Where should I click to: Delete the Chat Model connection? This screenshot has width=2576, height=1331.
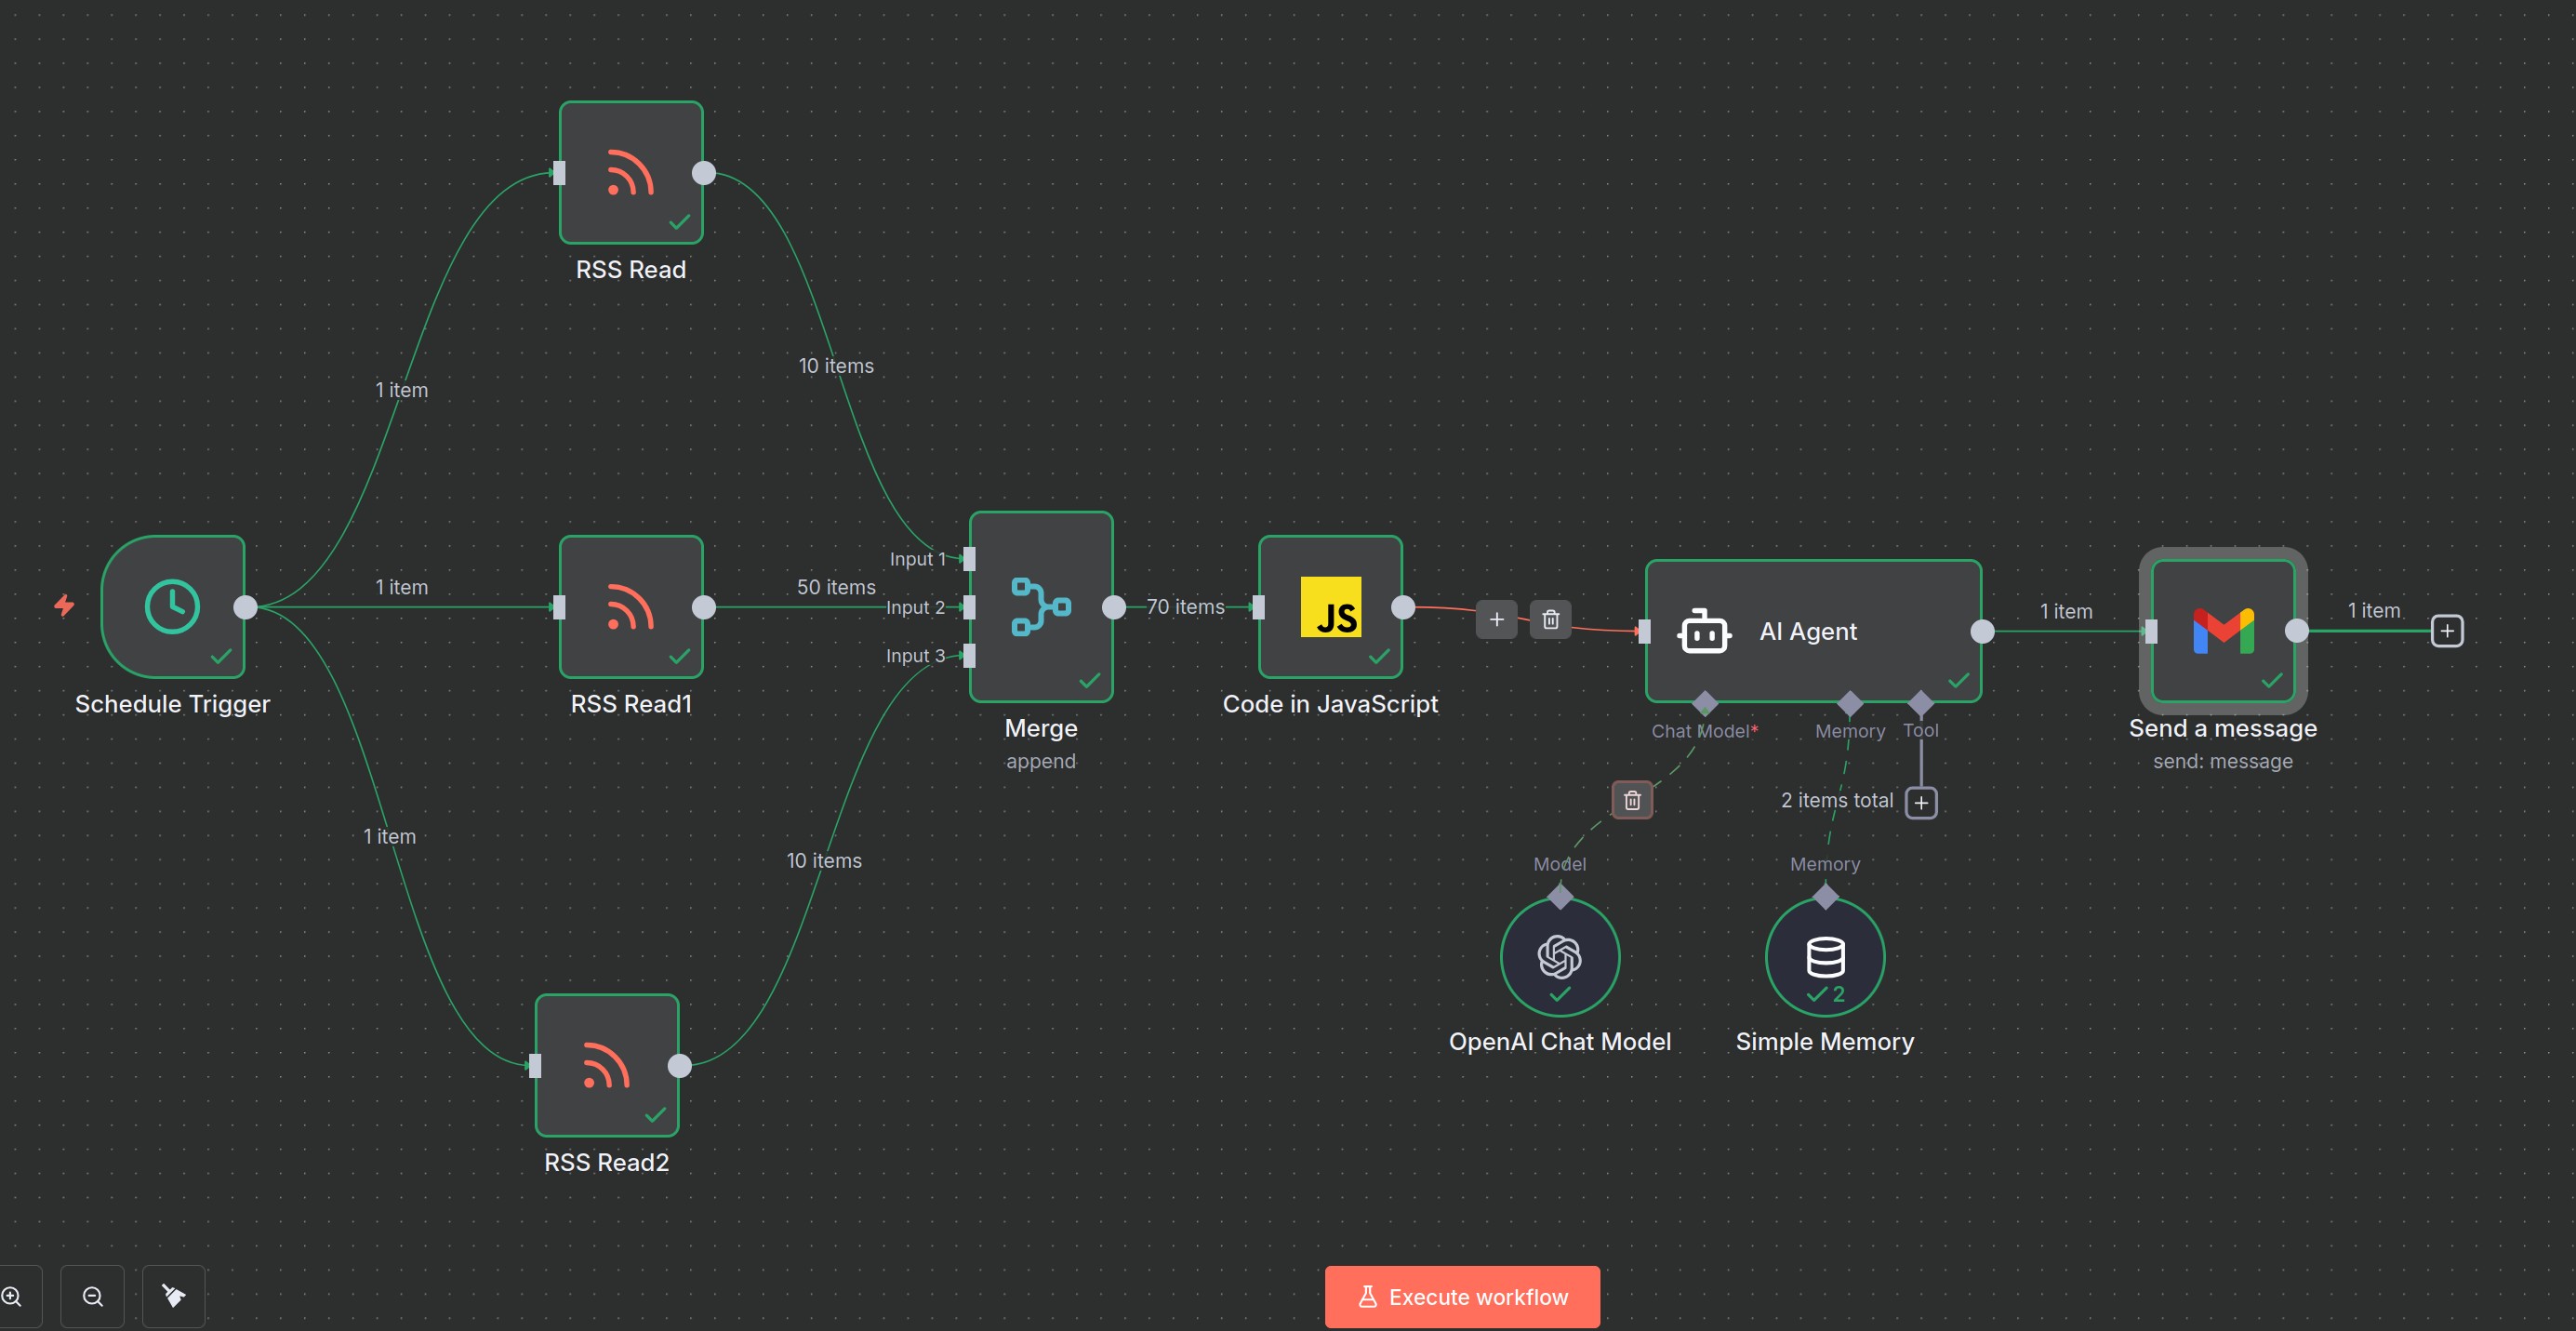(x=1632, y=800)
